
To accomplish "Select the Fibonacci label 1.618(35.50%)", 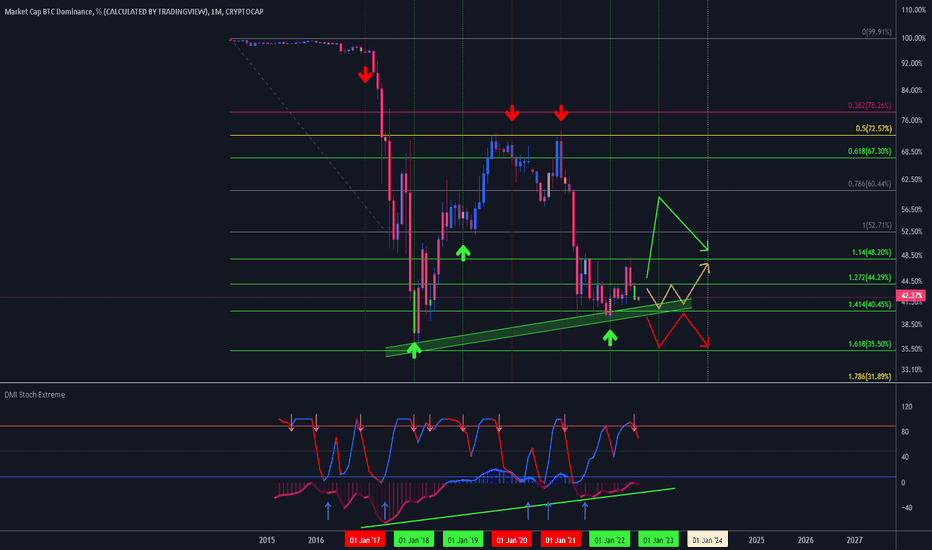I will coord(870,344).
